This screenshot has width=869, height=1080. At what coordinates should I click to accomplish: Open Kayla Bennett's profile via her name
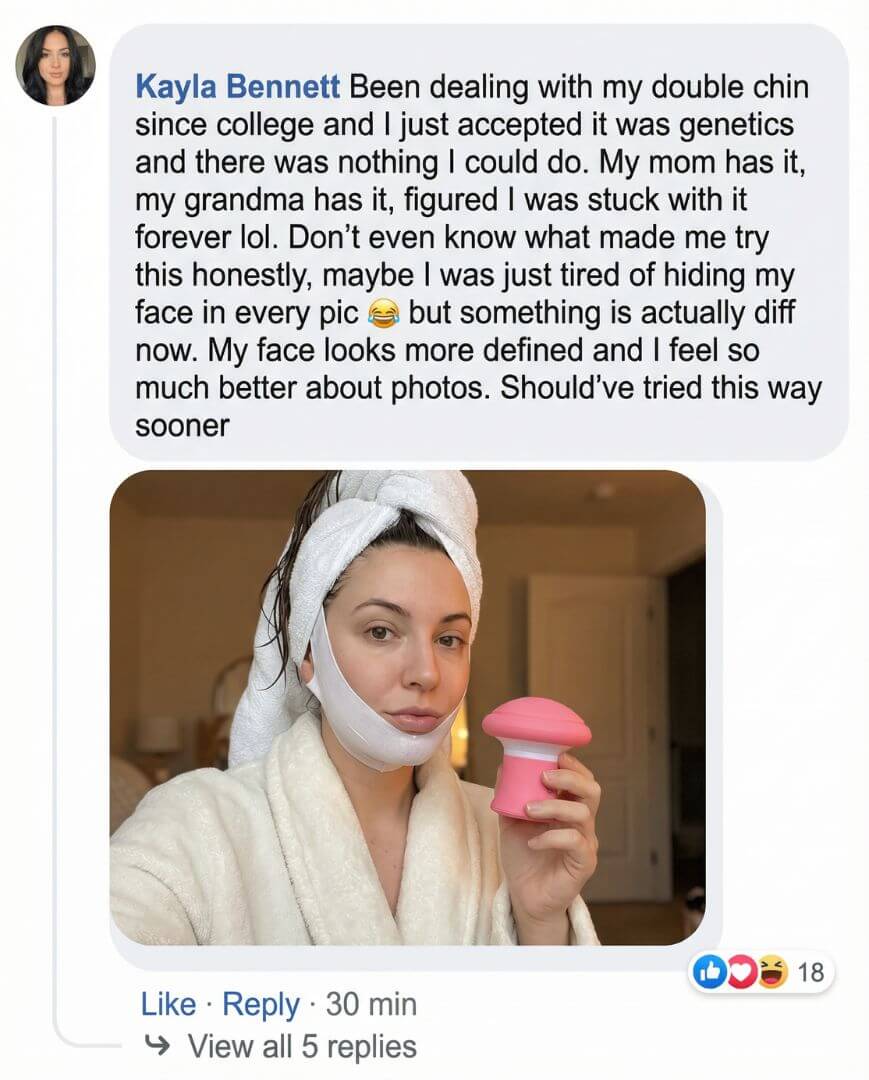238,88
